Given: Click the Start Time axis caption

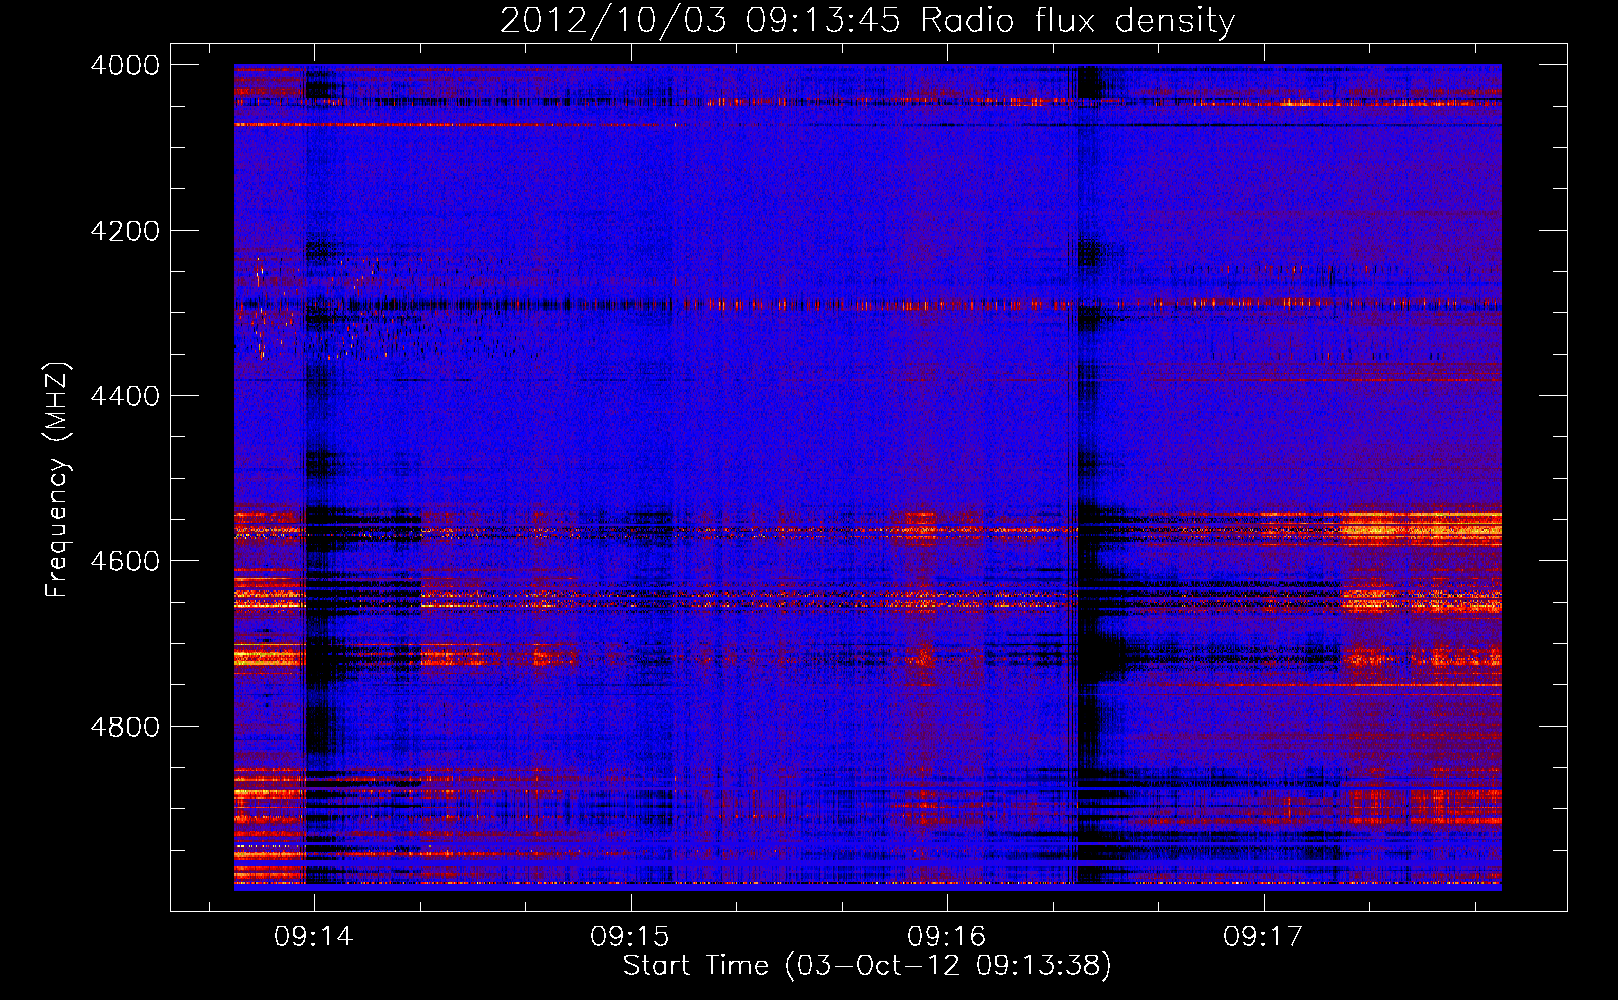Looking at the screenshot, I should click(867, 966).
